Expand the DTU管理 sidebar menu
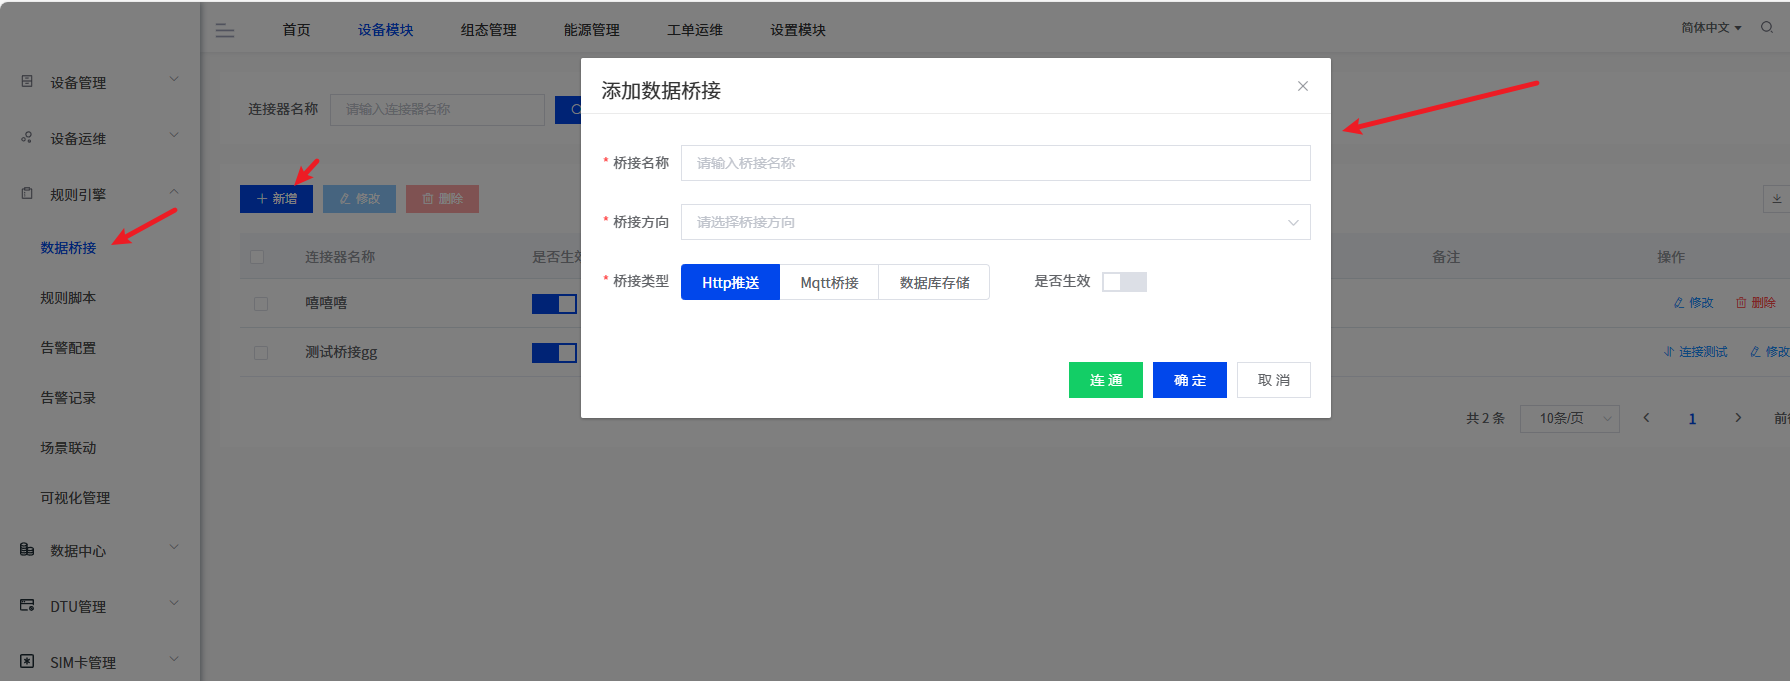The image size is (1790, 681). (x=174, y=603)
